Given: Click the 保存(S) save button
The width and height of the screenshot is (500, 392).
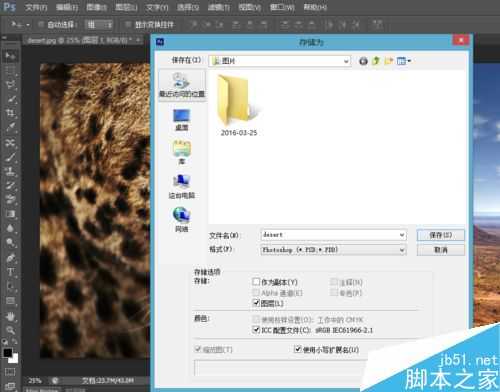Looking at the screenshot, I should coord(441,235).
